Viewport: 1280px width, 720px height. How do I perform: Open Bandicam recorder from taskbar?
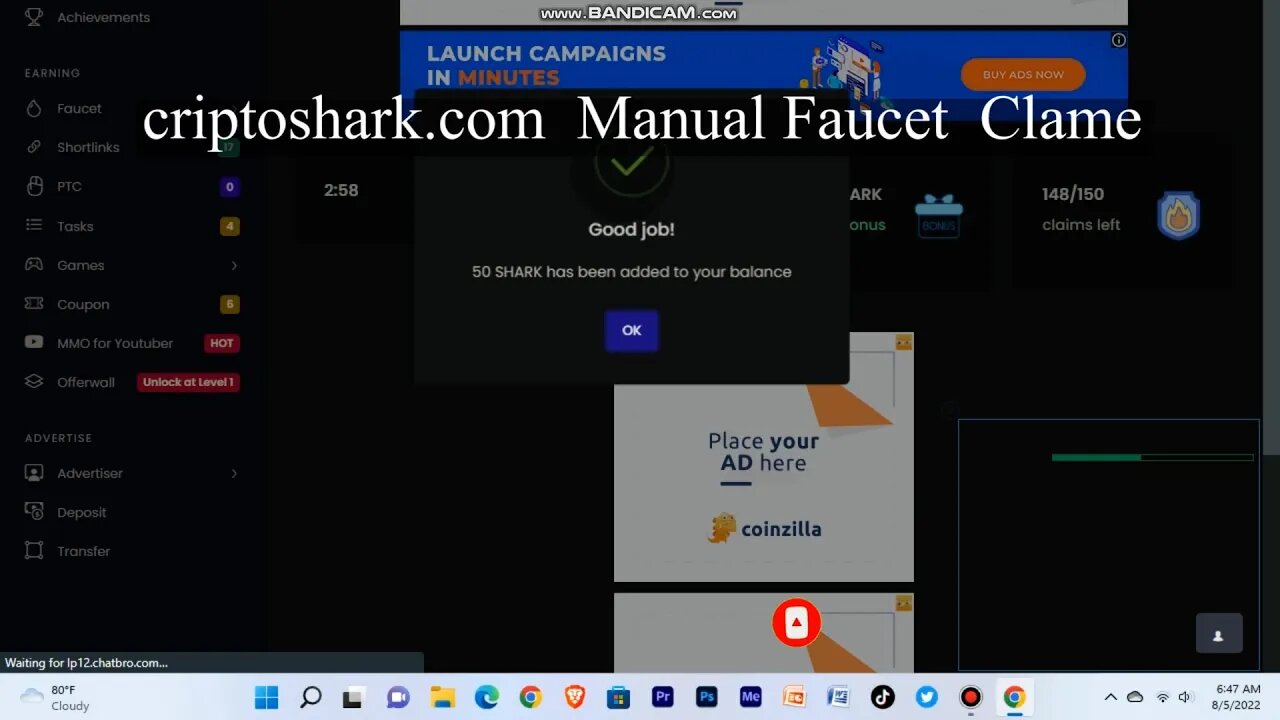point(970,697)
